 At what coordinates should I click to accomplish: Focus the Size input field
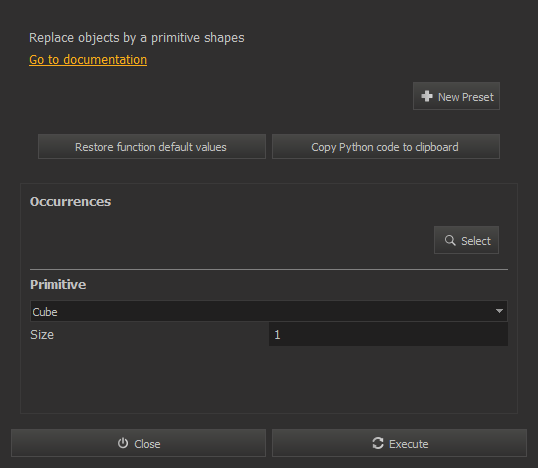(x=388, y=335)
